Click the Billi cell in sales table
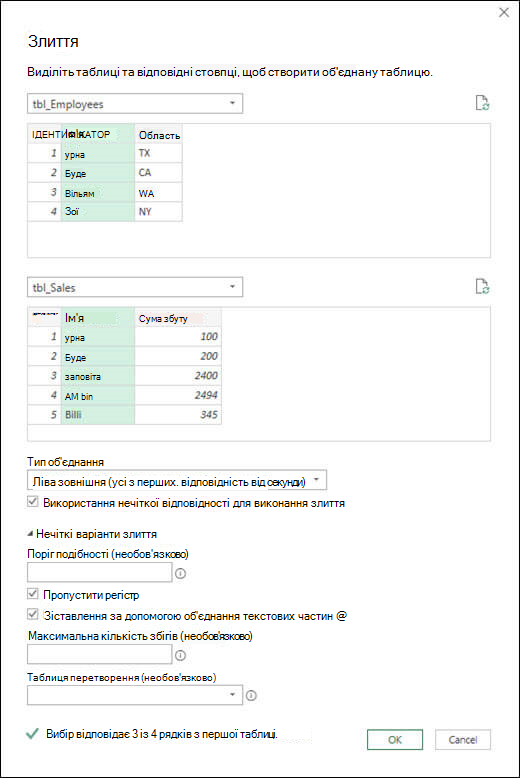 click(98, 415)
